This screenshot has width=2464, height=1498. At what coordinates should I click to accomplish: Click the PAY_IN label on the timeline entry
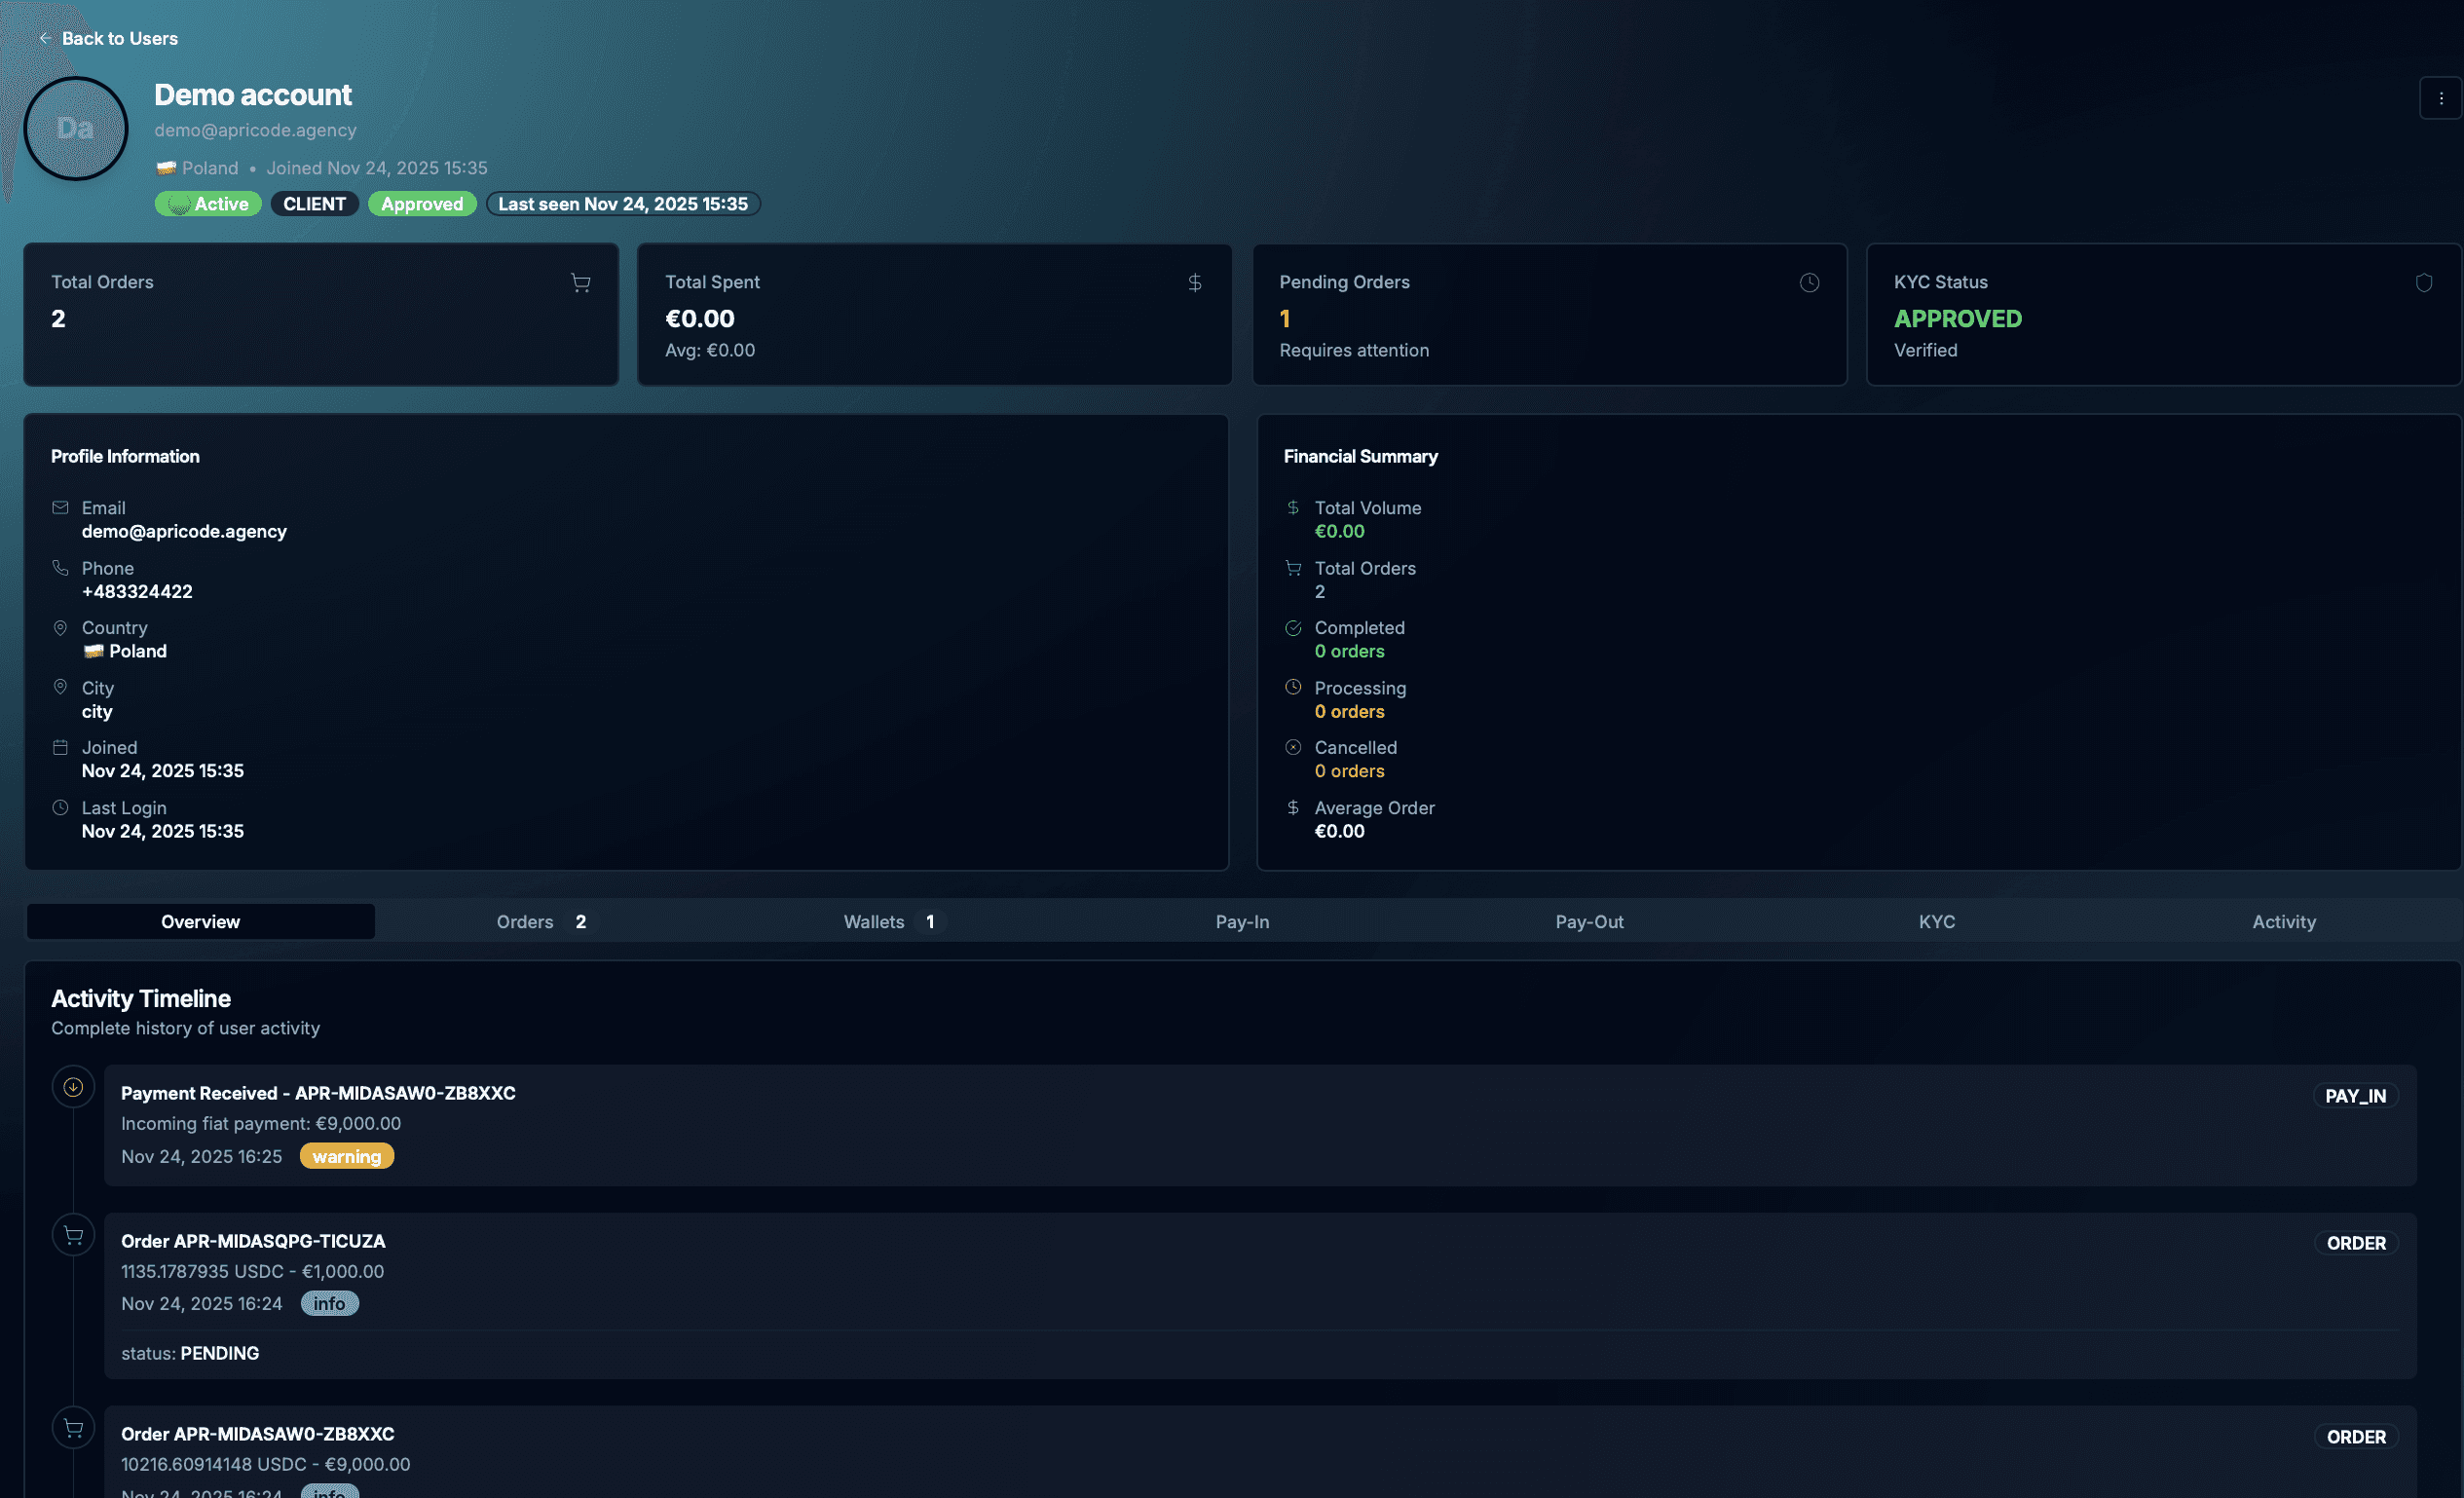point(2355,1095)
